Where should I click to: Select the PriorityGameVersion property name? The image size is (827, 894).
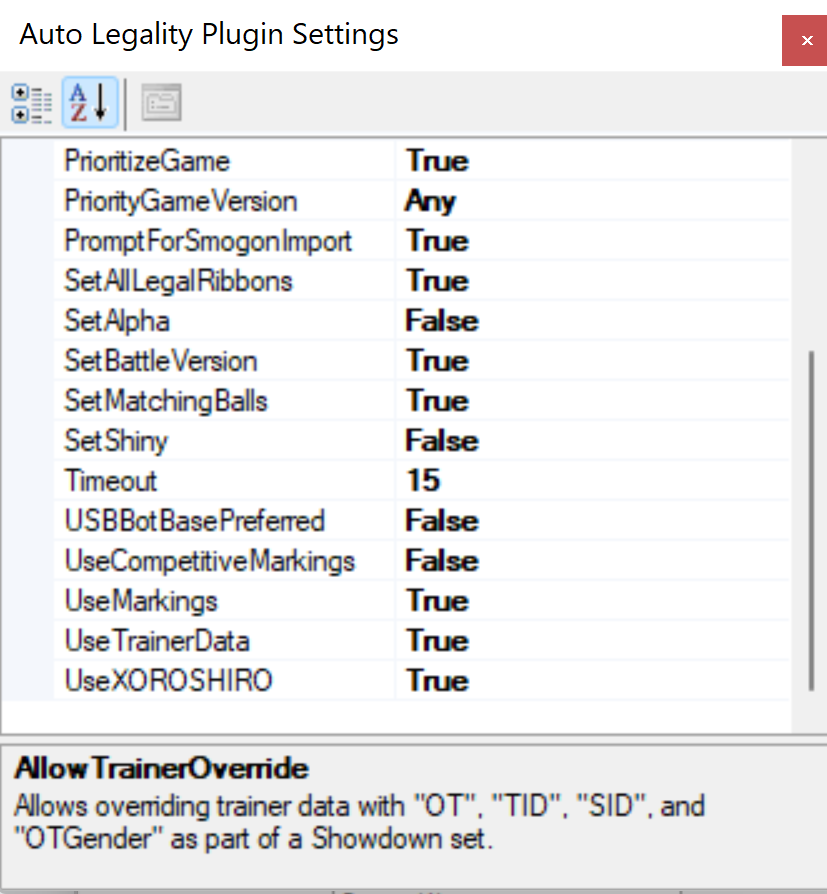pos(181,201)
